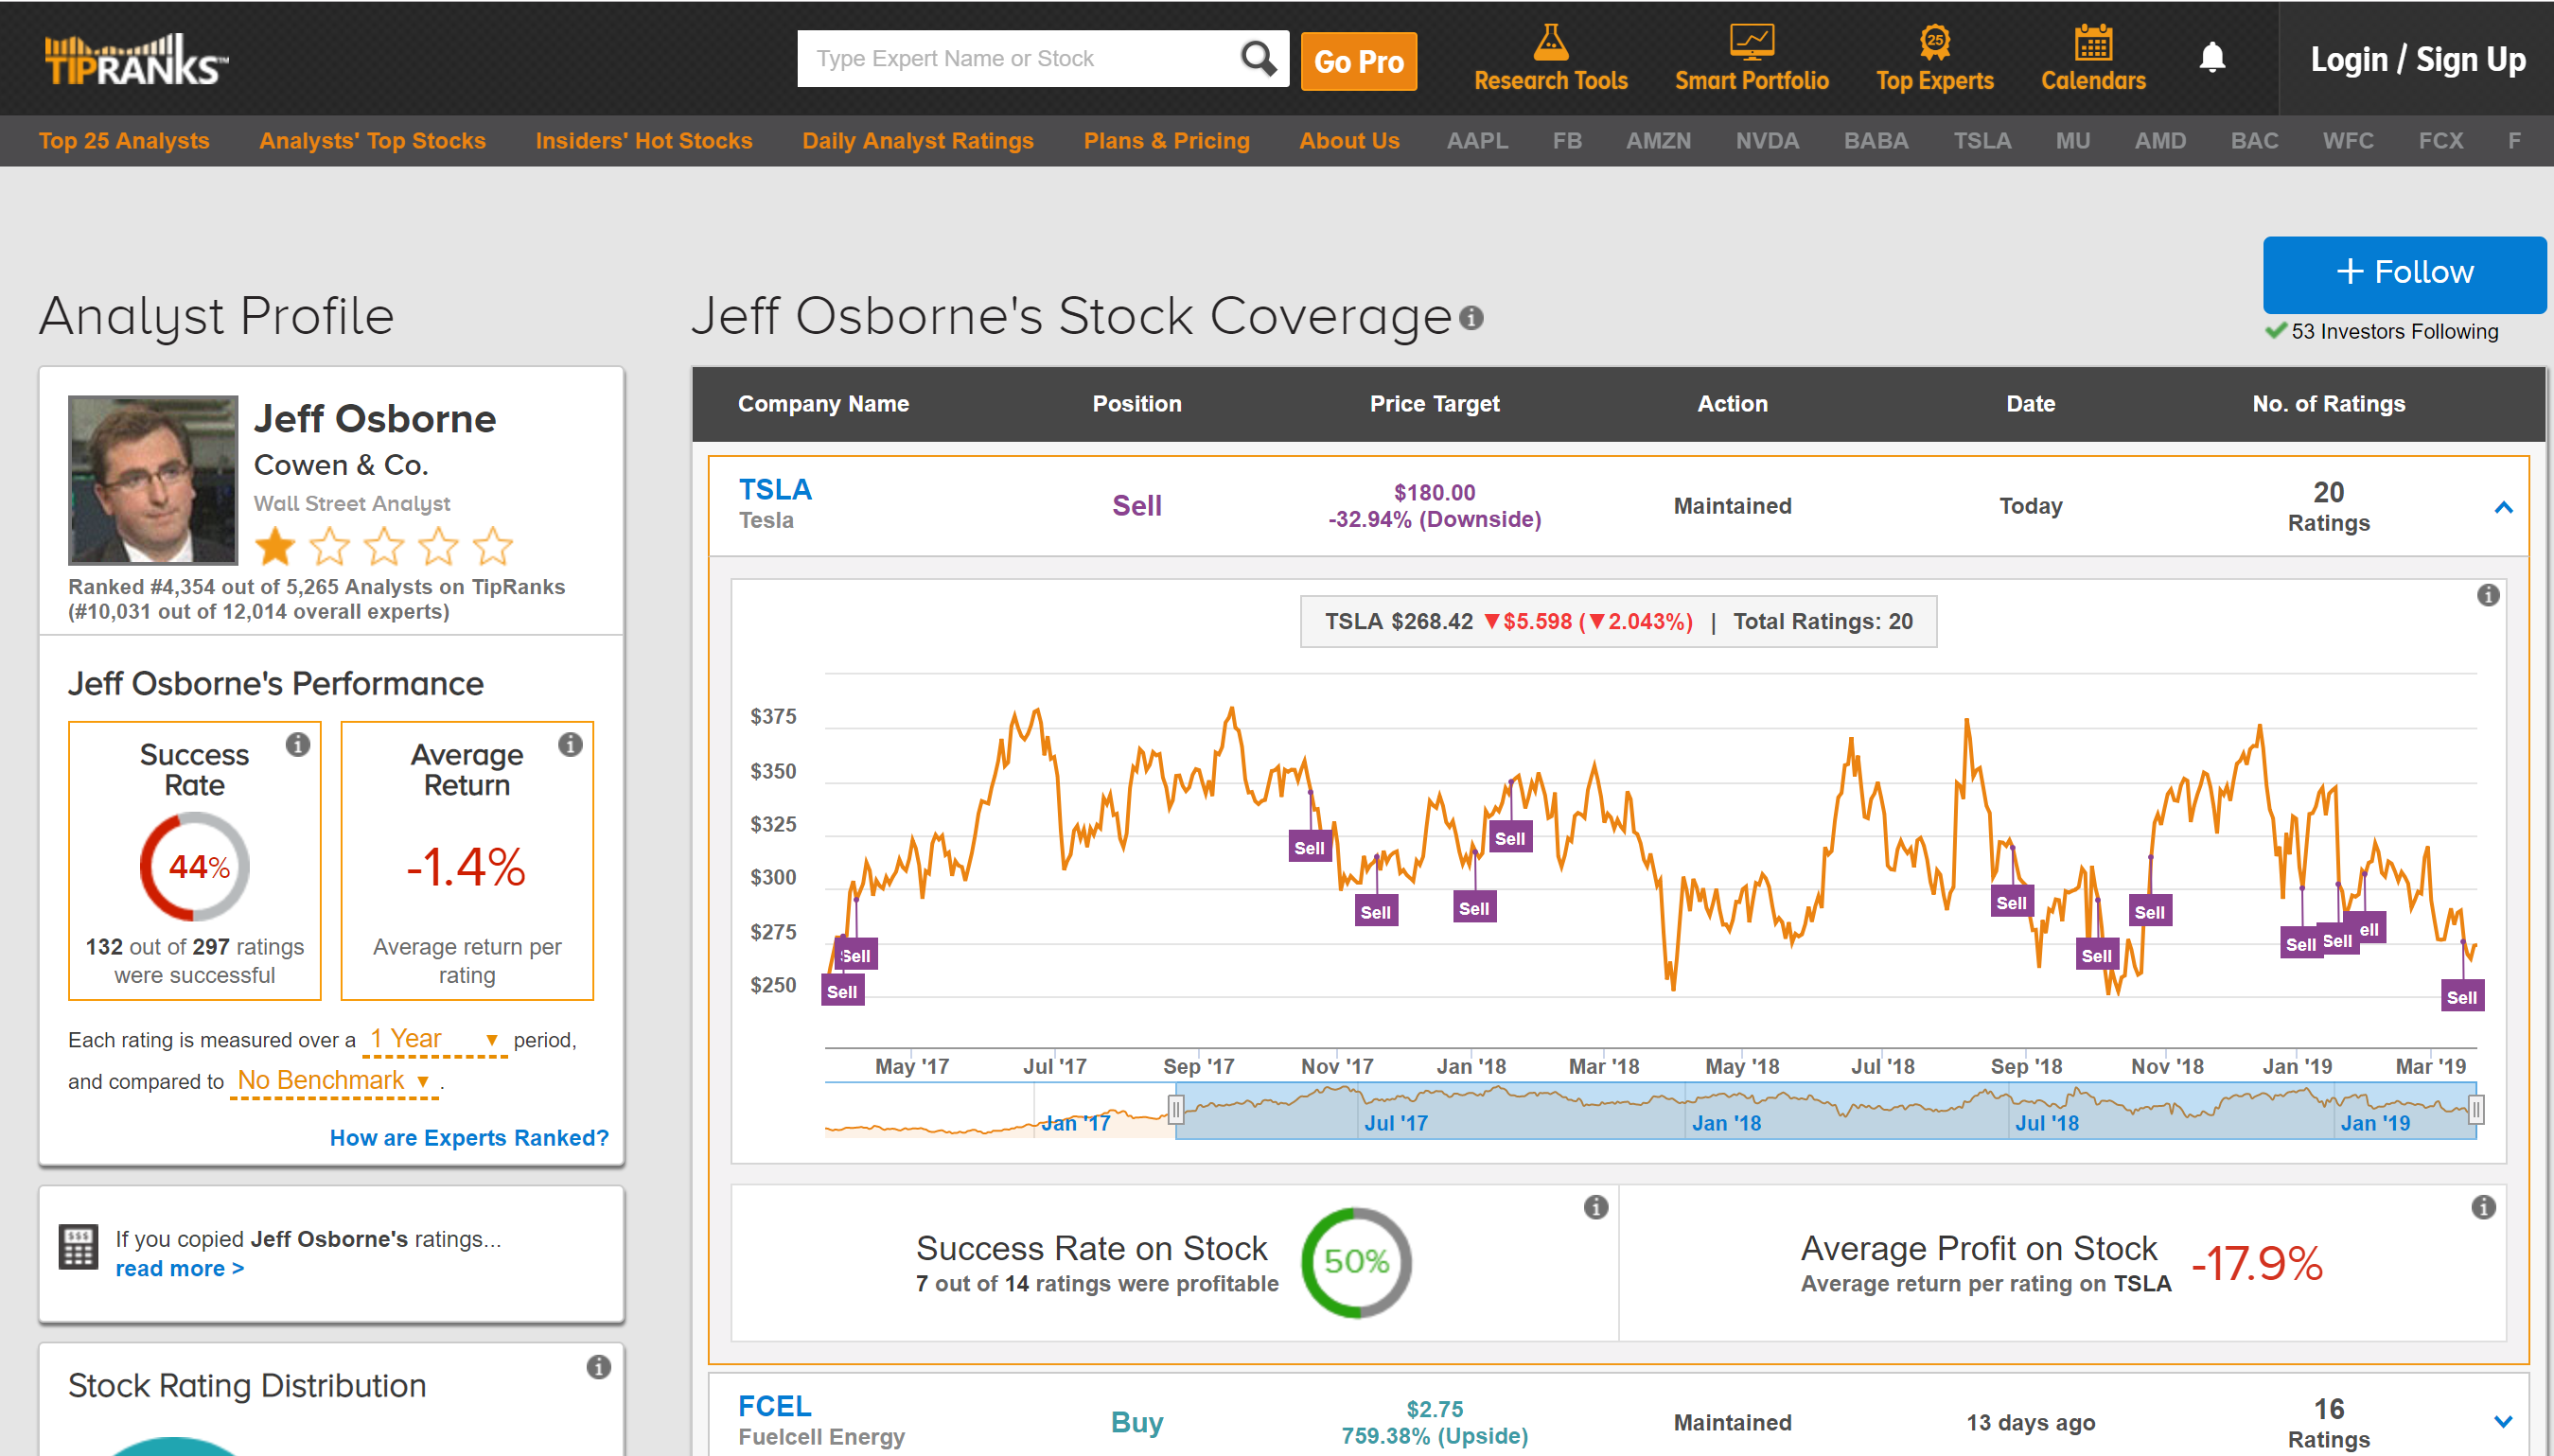Open Research Tools flask icon

pyautogui.click(x=1550, y=42)
